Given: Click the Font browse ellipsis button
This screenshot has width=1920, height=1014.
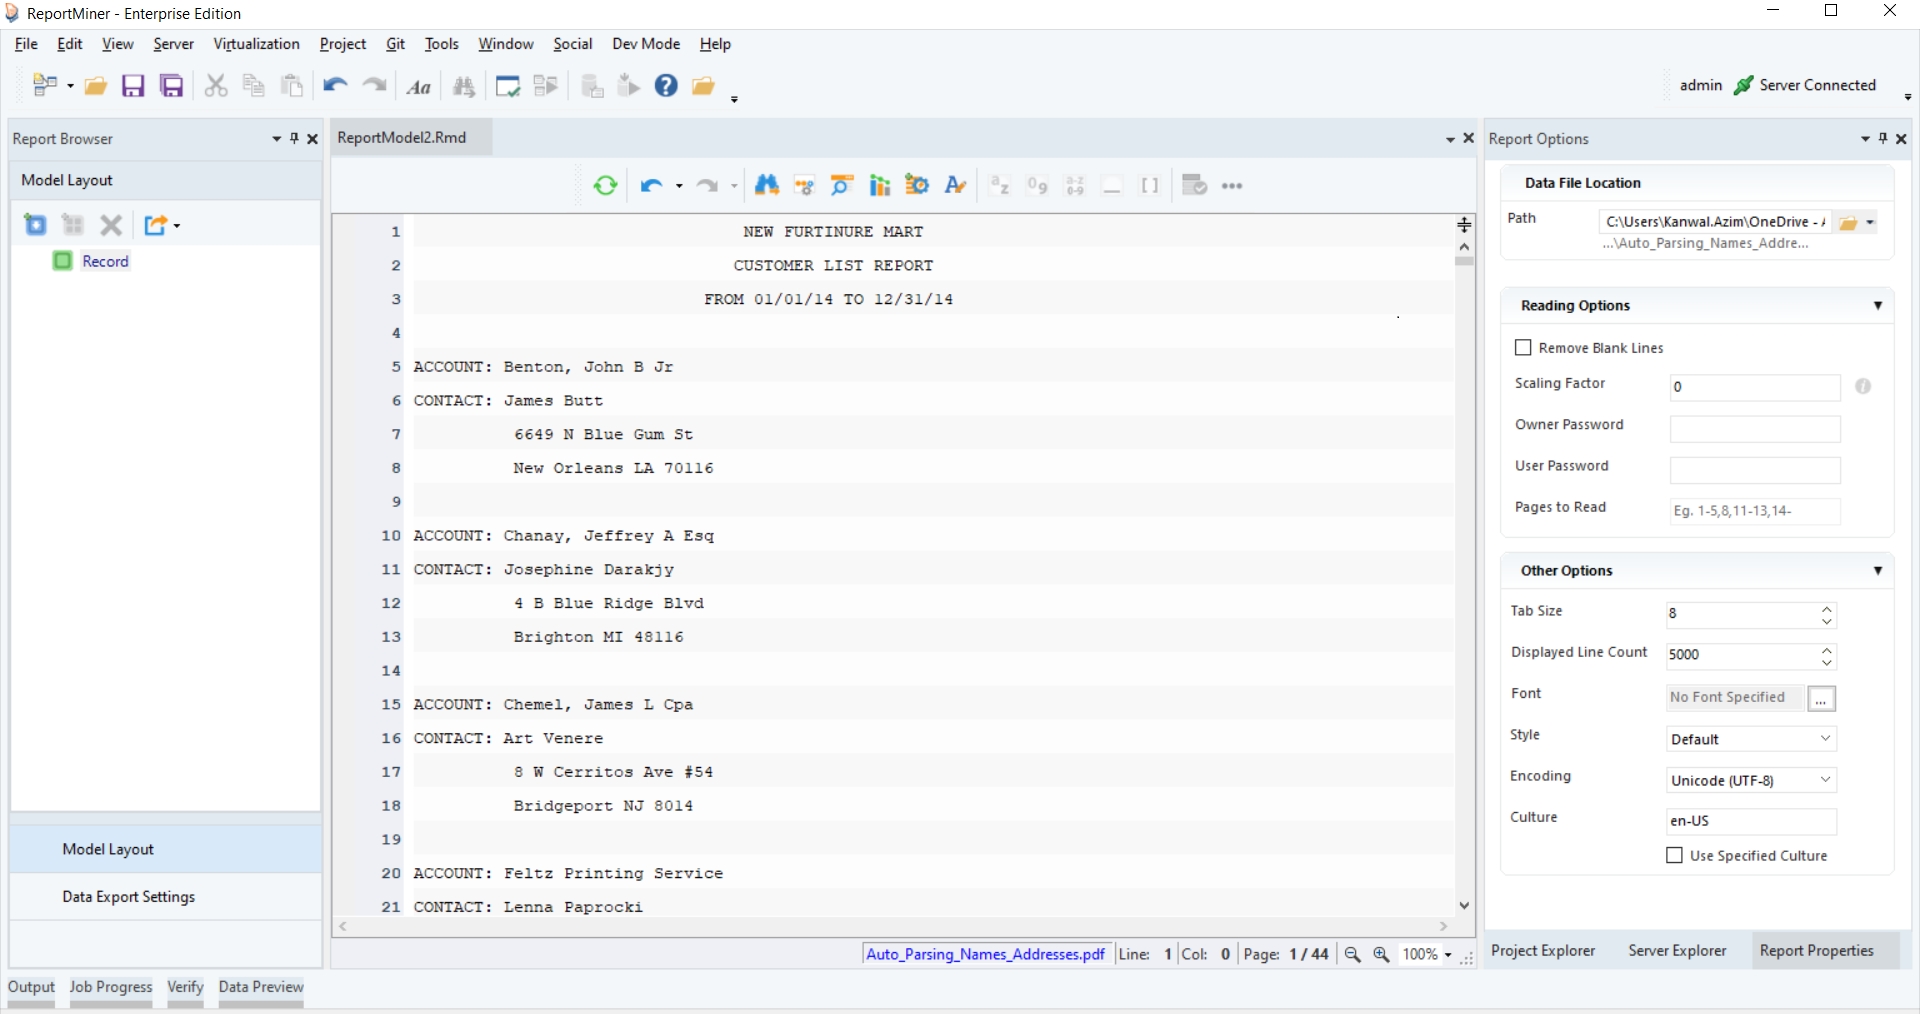Looking at the screenshot, I should tap(1821, 699).
